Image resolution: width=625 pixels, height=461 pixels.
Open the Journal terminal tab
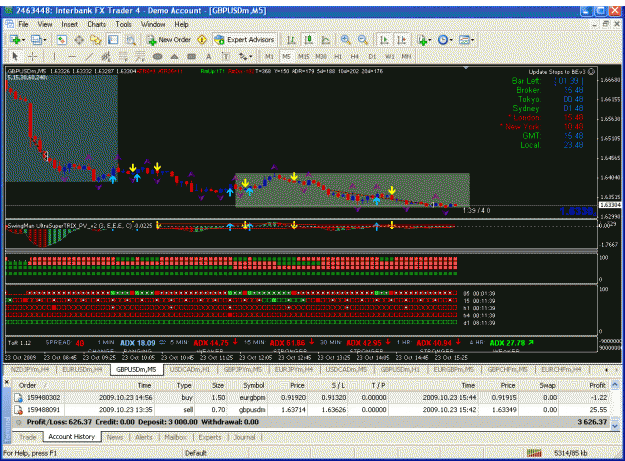pos(244,437)
